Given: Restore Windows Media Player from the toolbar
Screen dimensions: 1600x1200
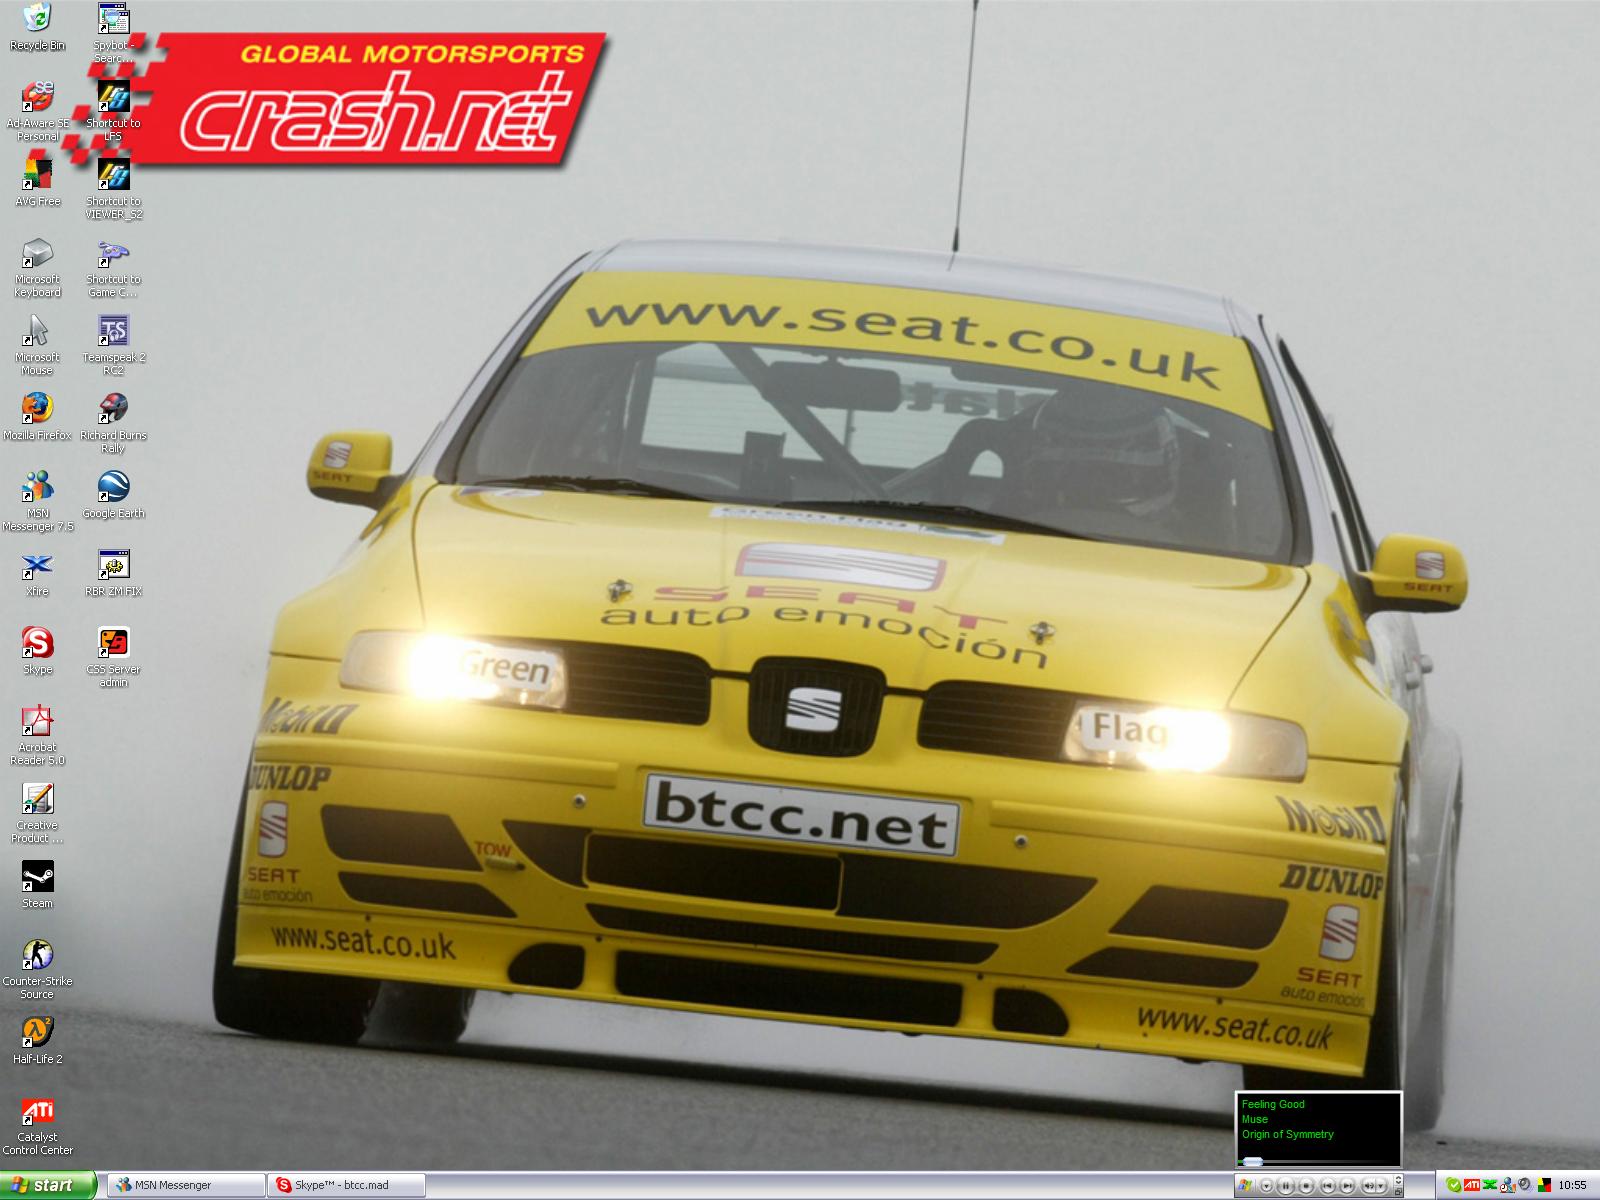Looking at the screenshot, I should click(x=1399, y=1192).
